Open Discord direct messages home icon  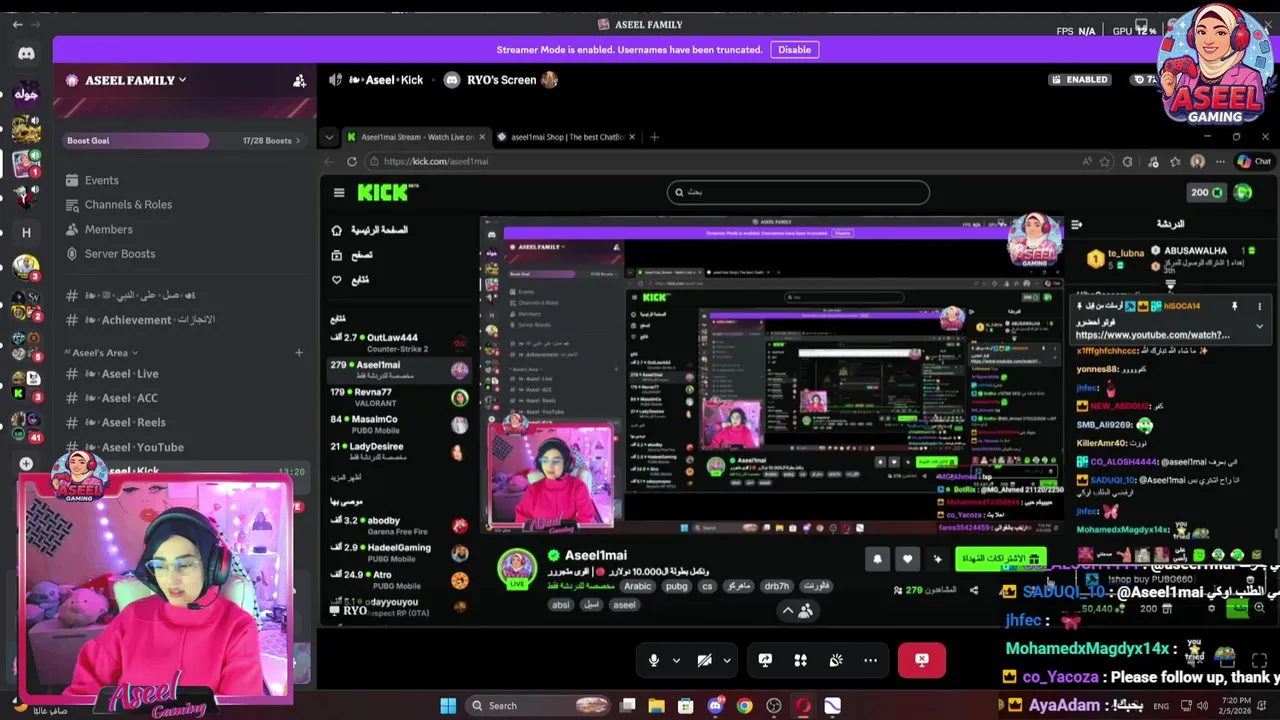point(26,54)
